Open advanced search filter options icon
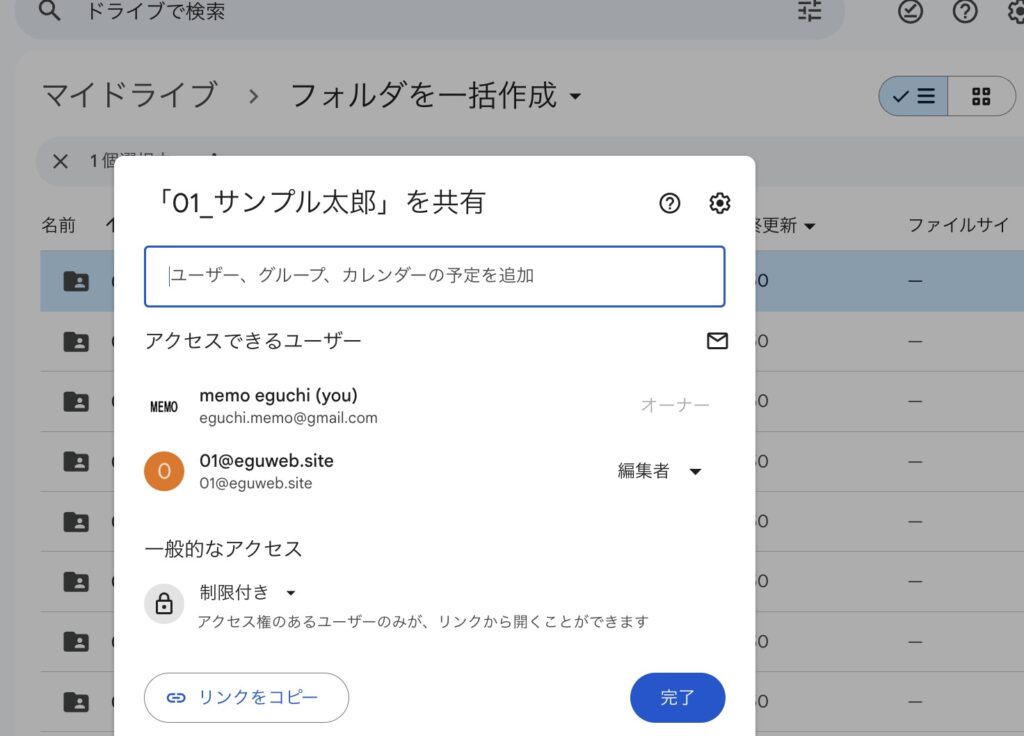The height and width of the screenshot is (736, 1024). click(809, 11)
